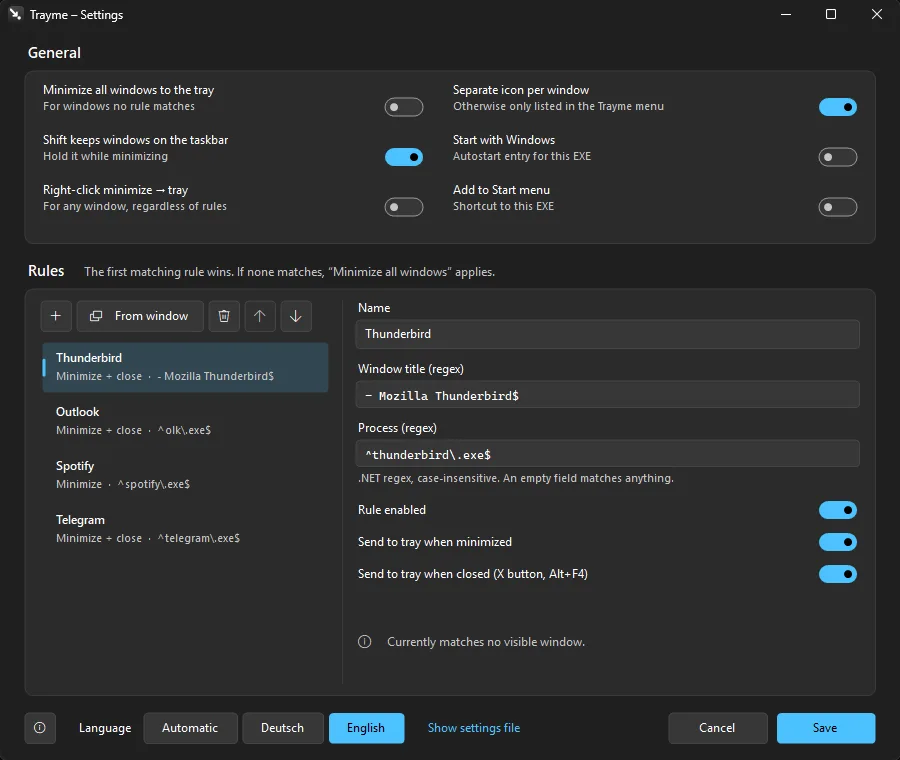This screenshot has height=760, width=900.
Task: Select the Thunderbird rule in the list
Action: tap(185, 367)
